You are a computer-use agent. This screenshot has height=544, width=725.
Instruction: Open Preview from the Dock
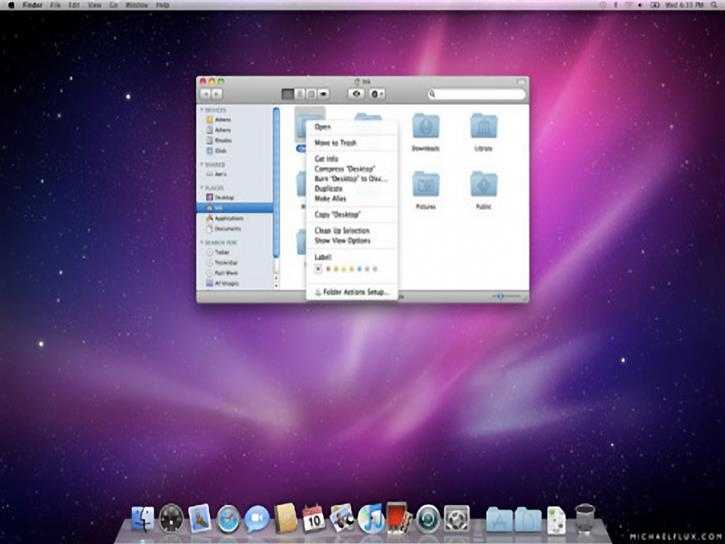pos(342,519)
